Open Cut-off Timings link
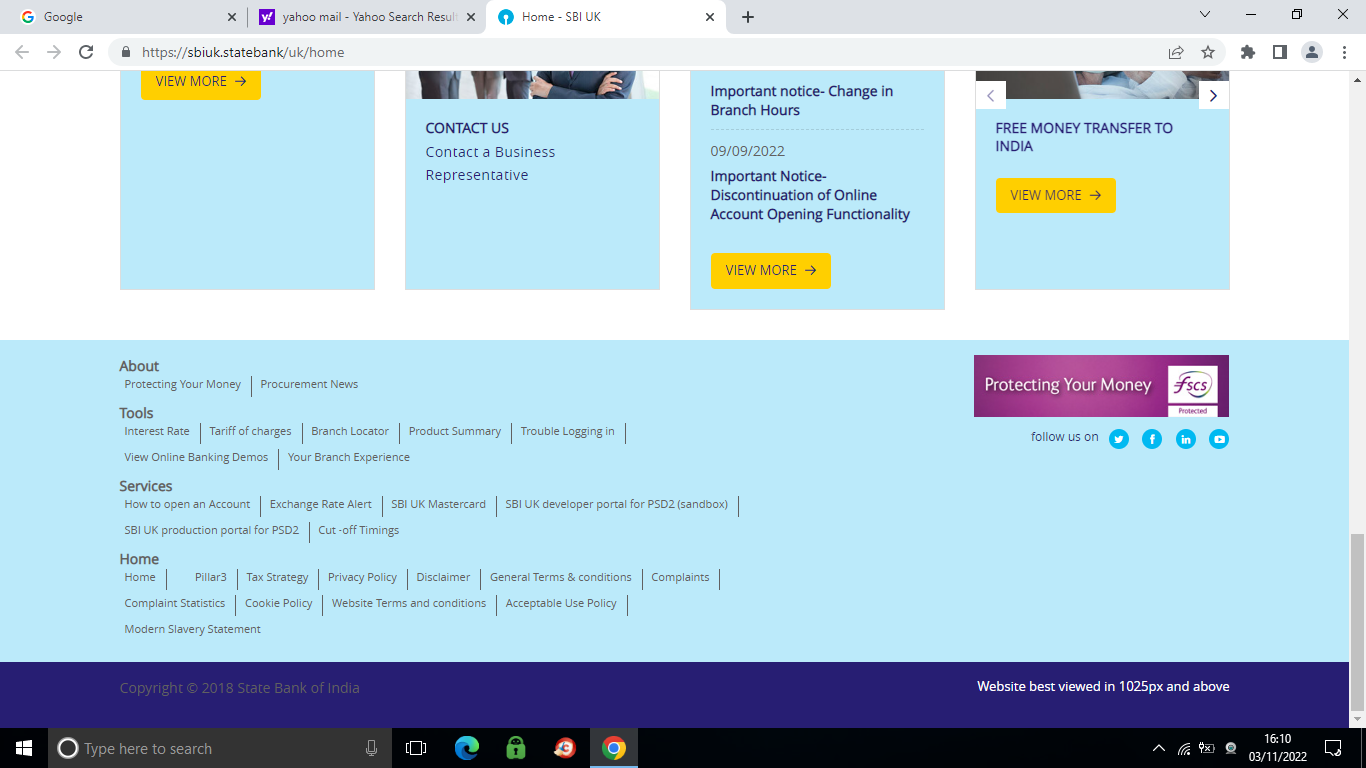1366x768 pixels. click(358, 530)
